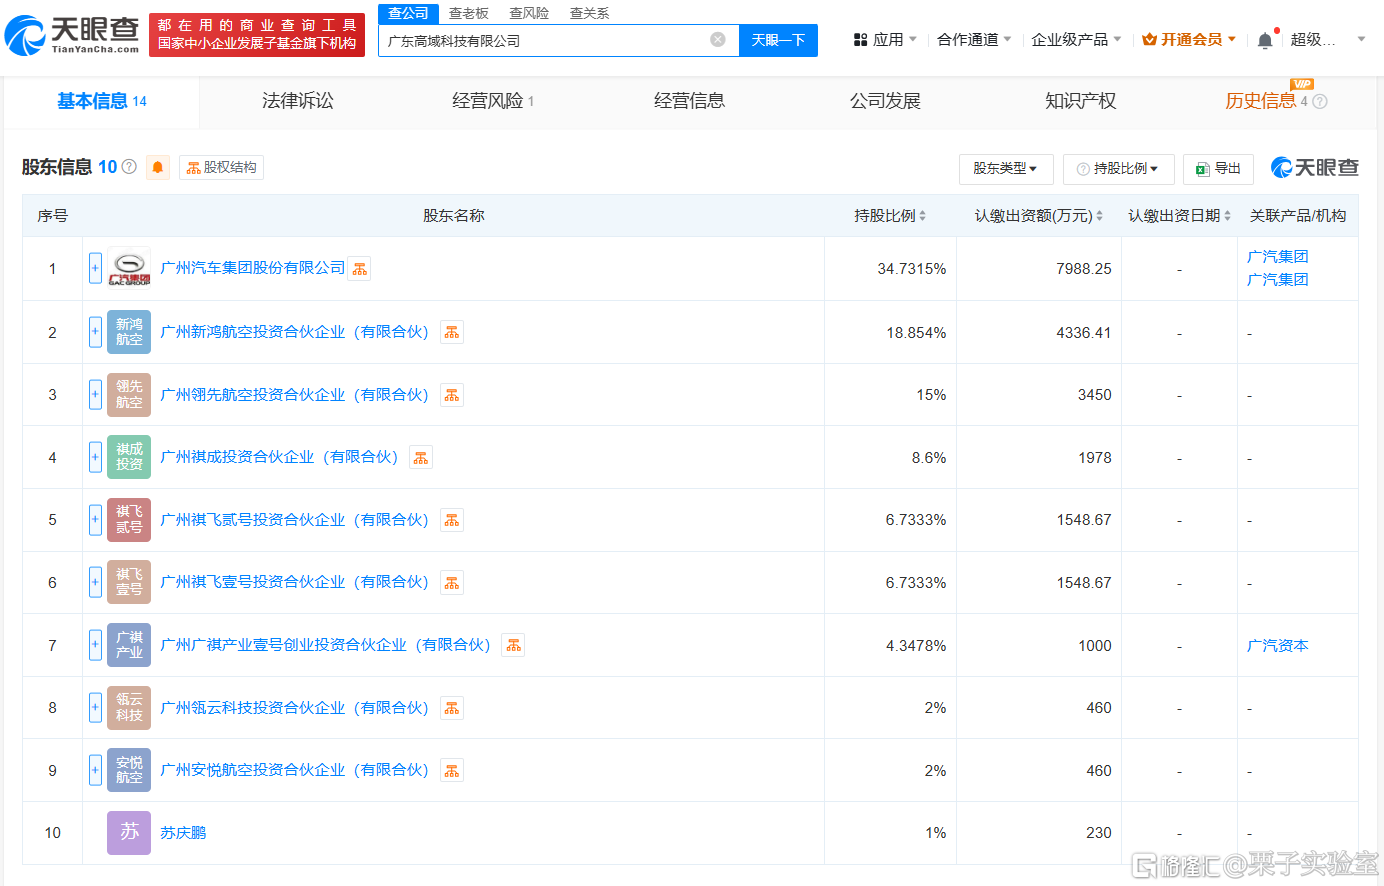Open equity structure icon for 广州祺飞壹号投资合伙企业
The width and height of the screenshot is (1384, 886).
452,582
